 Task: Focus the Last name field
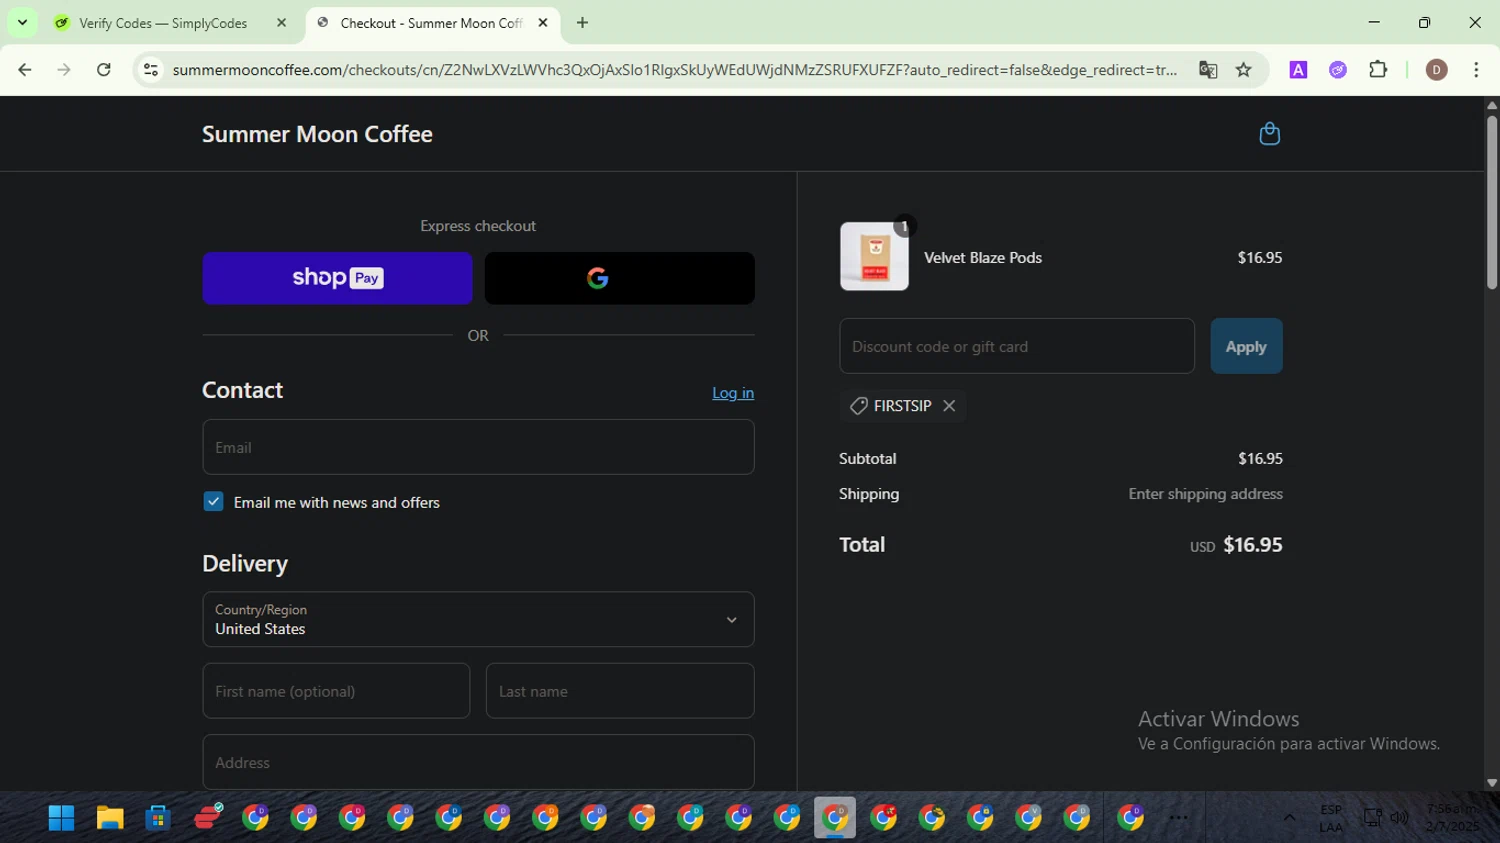point(620,691)
